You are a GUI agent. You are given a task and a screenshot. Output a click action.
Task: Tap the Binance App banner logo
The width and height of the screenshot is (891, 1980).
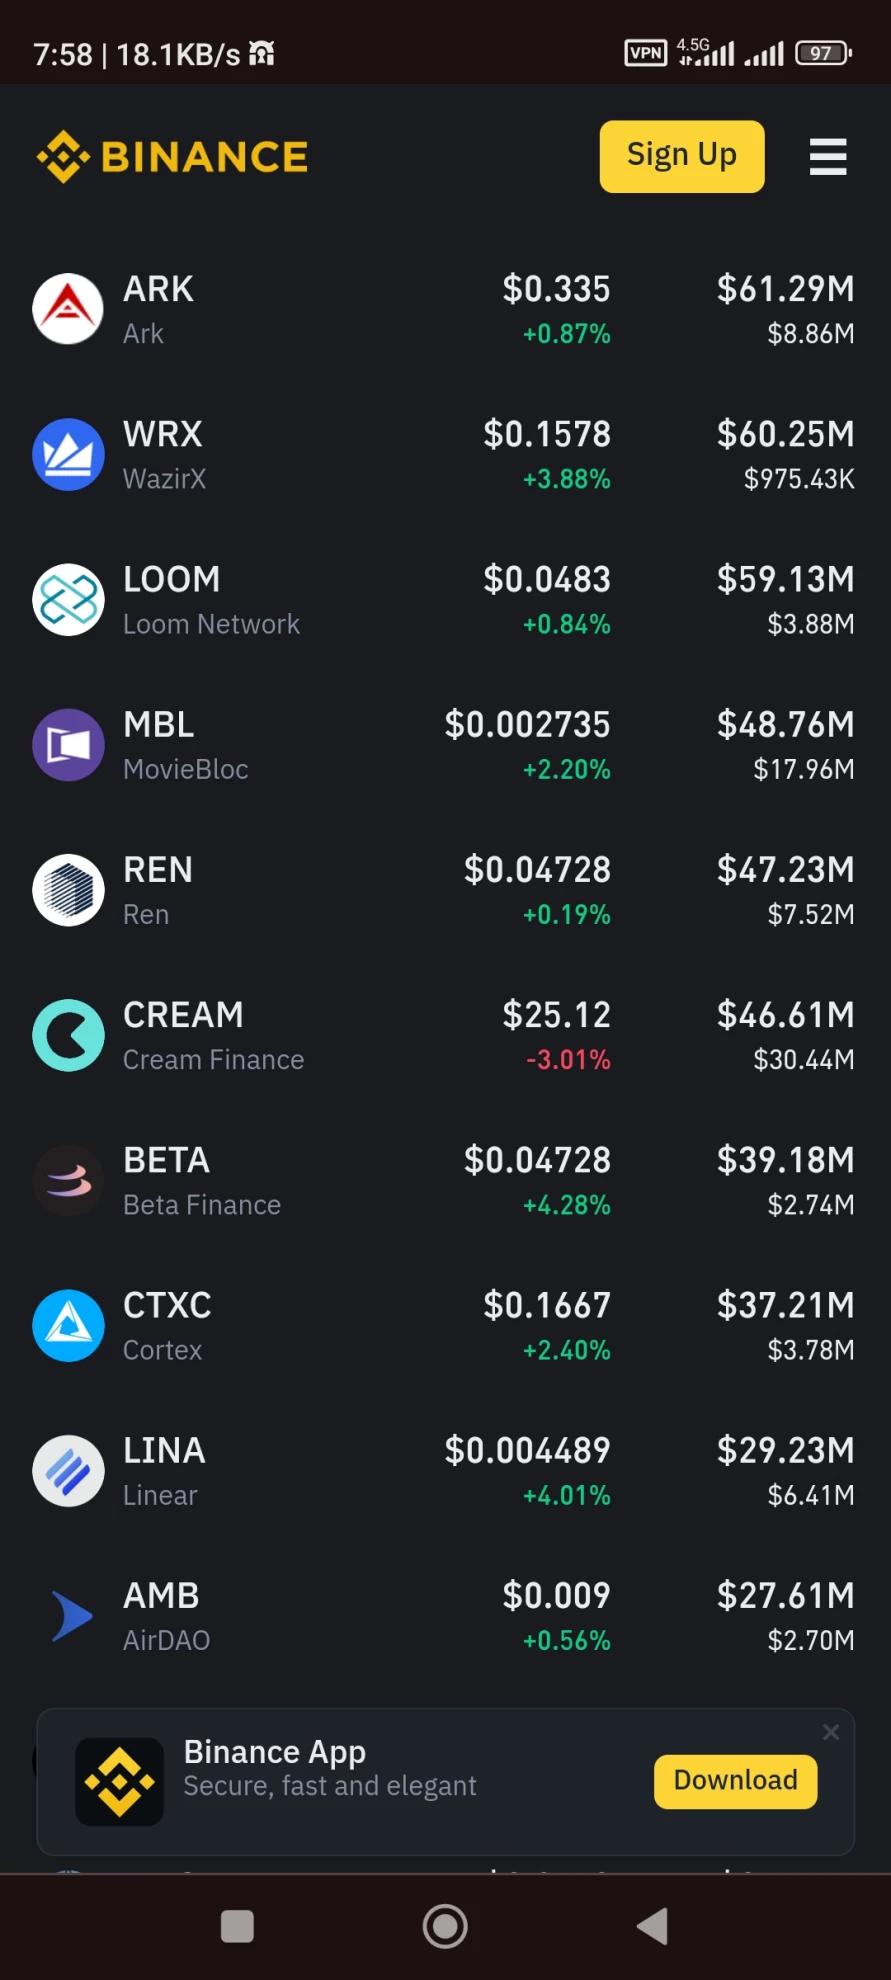coord(120,1781)
